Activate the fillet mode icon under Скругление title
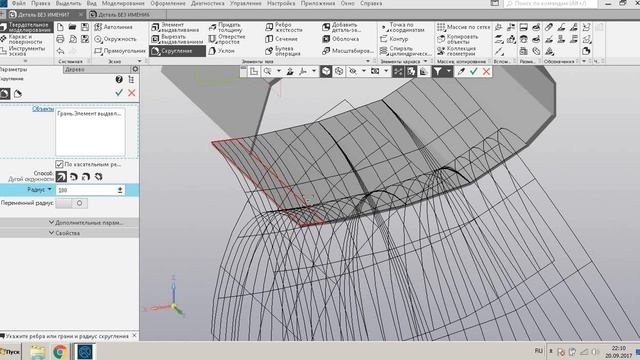640x360 pixels. (x=5, y=94)
